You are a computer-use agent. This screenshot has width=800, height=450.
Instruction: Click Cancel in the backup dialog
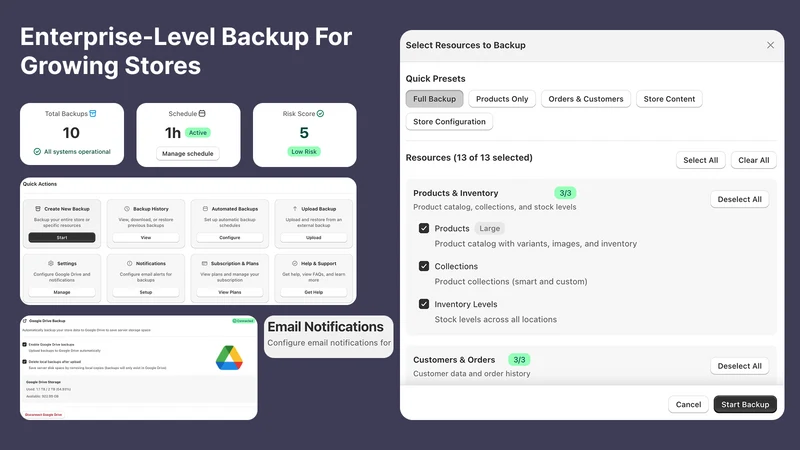688,405
